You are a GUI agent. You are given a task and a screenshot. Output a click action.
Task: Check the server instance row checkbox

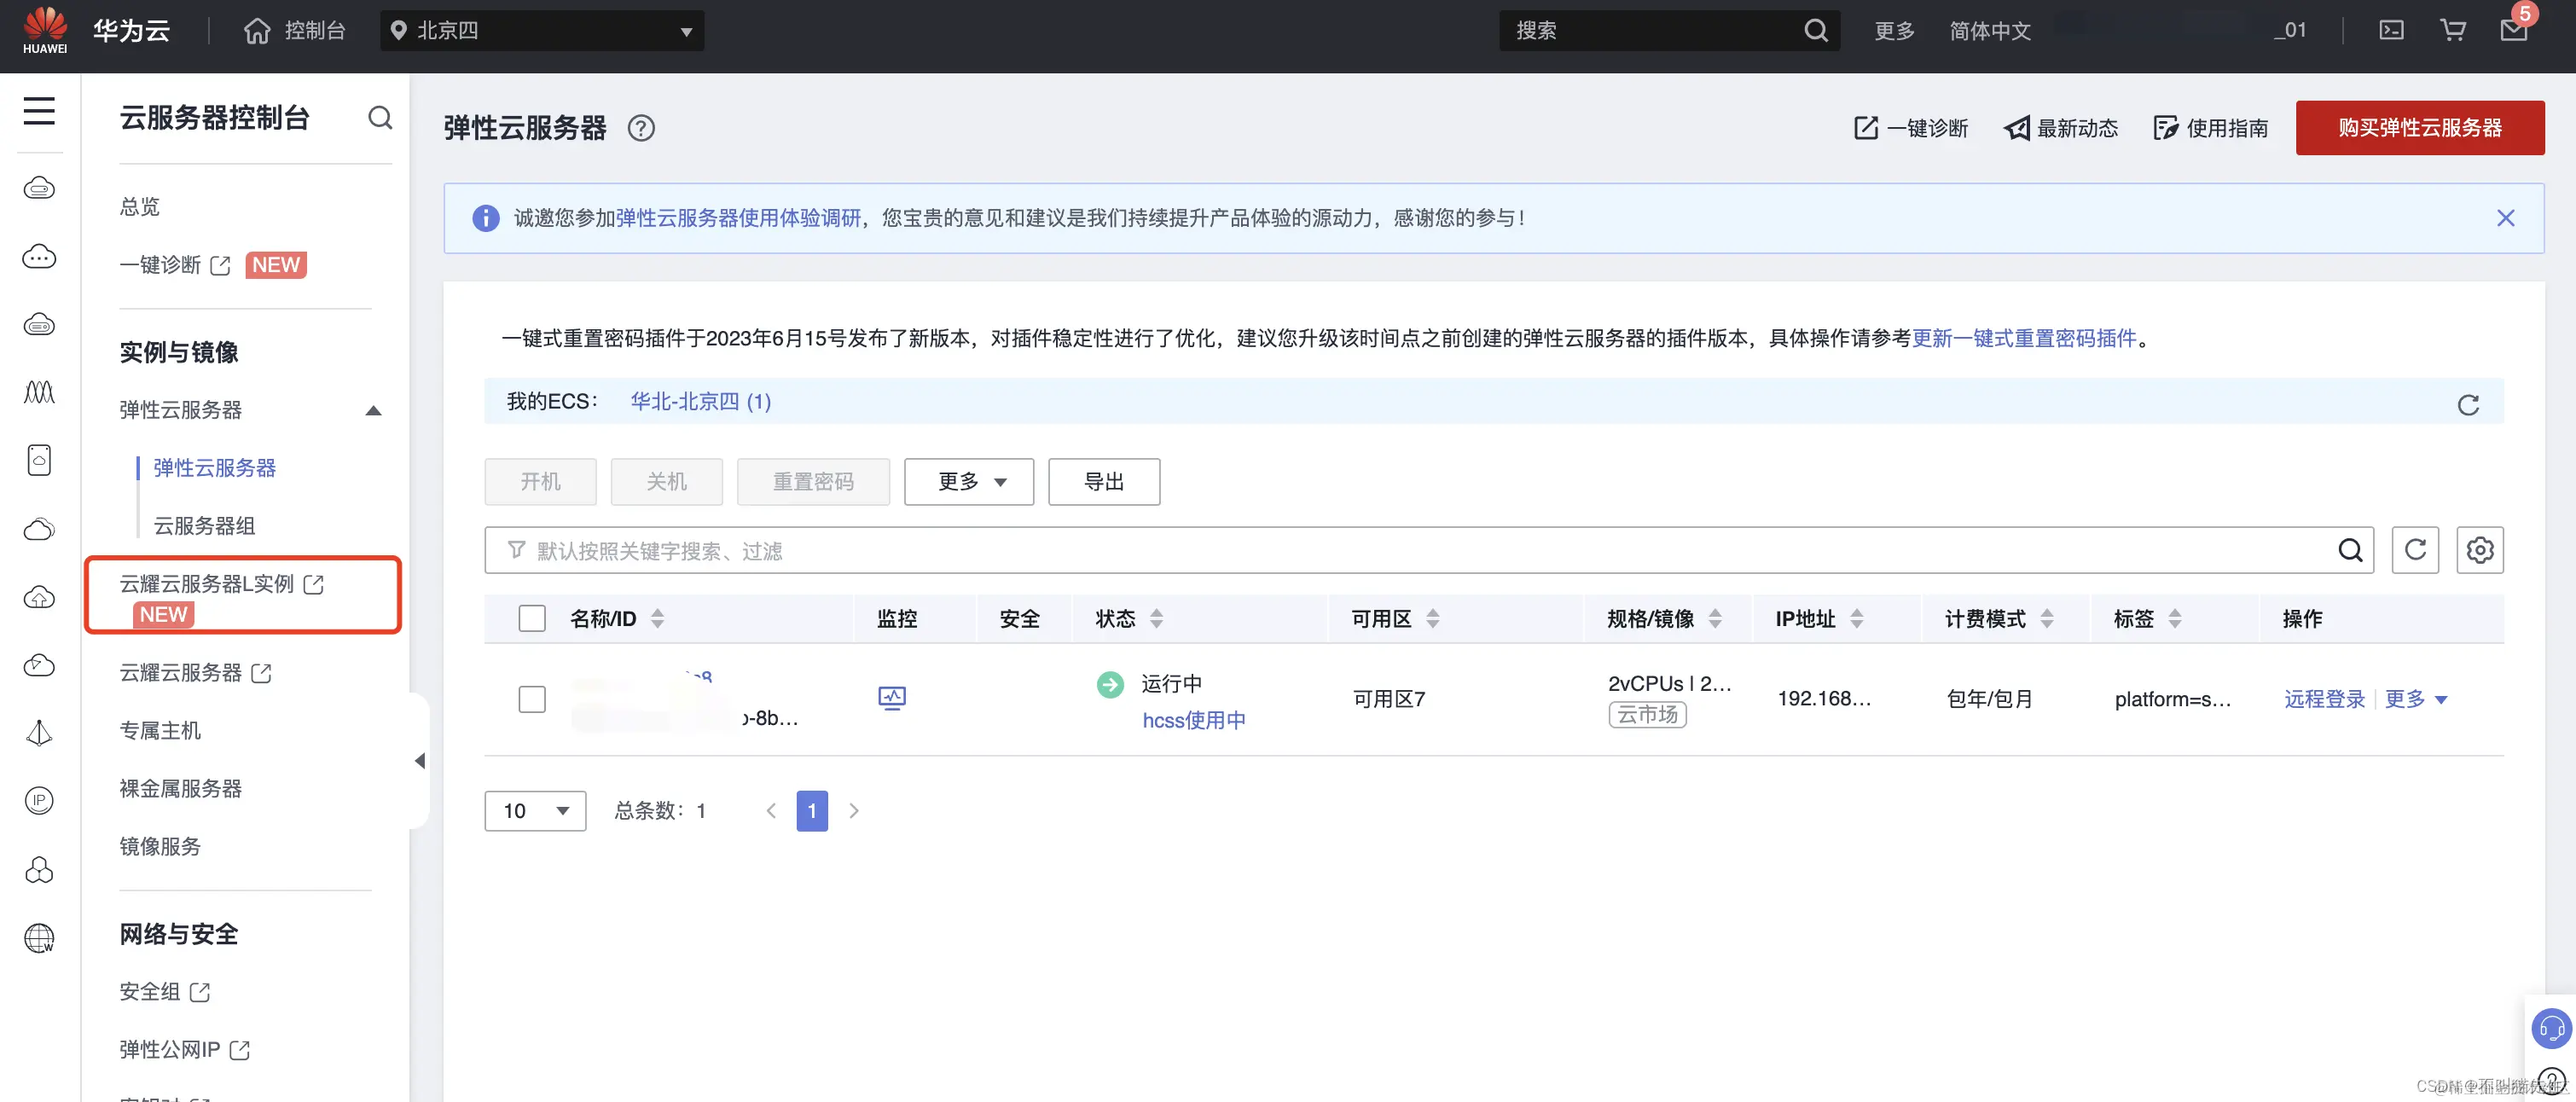tap(532, 698)
